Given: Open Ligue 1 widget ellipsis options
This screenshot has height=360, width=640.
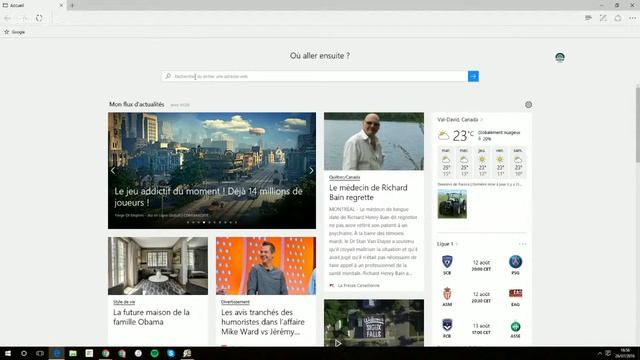Looking at the screenshot, I should (x=522, y=244).
